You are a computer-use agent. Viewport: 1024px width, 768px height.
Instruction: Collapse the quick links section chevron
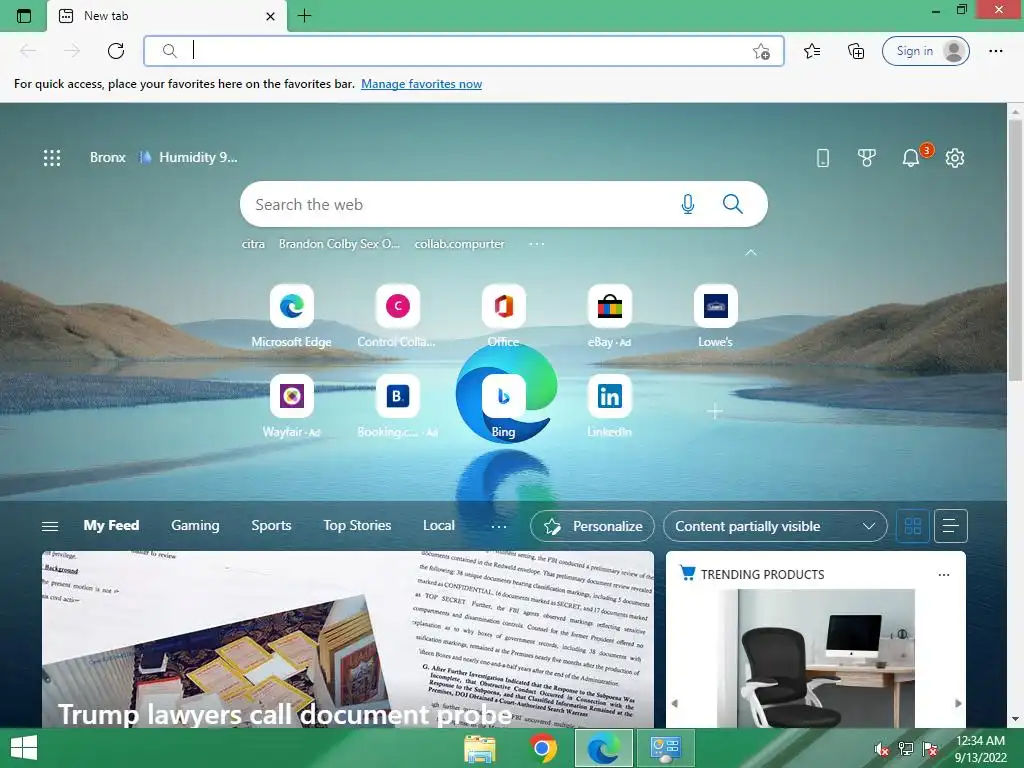[751, 253]
